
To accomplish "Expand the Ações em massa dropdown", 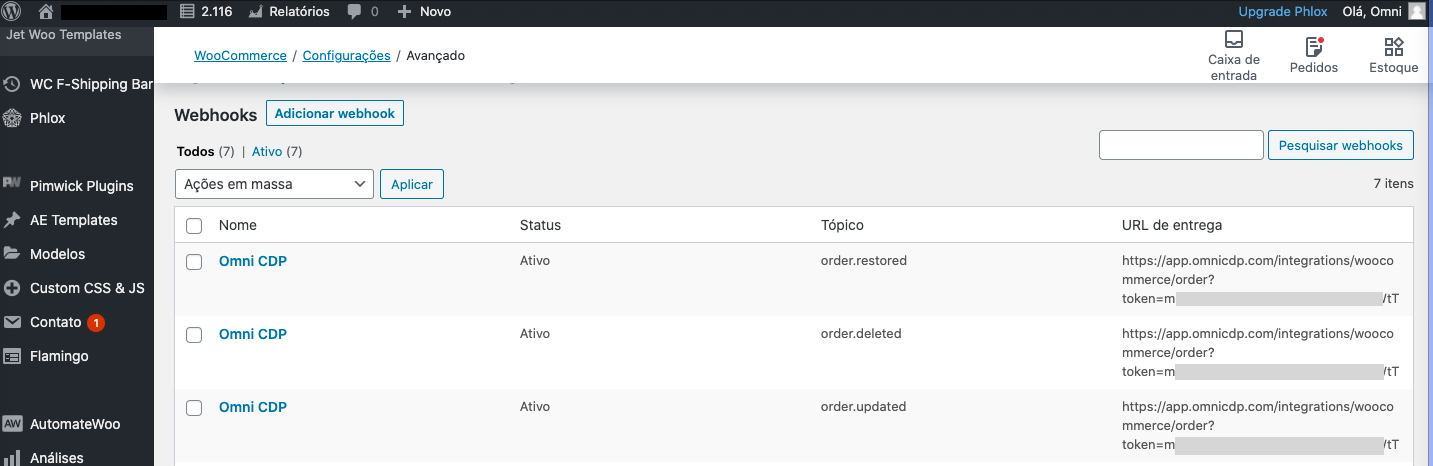I will pyautogui.click(x=274, y=184).
